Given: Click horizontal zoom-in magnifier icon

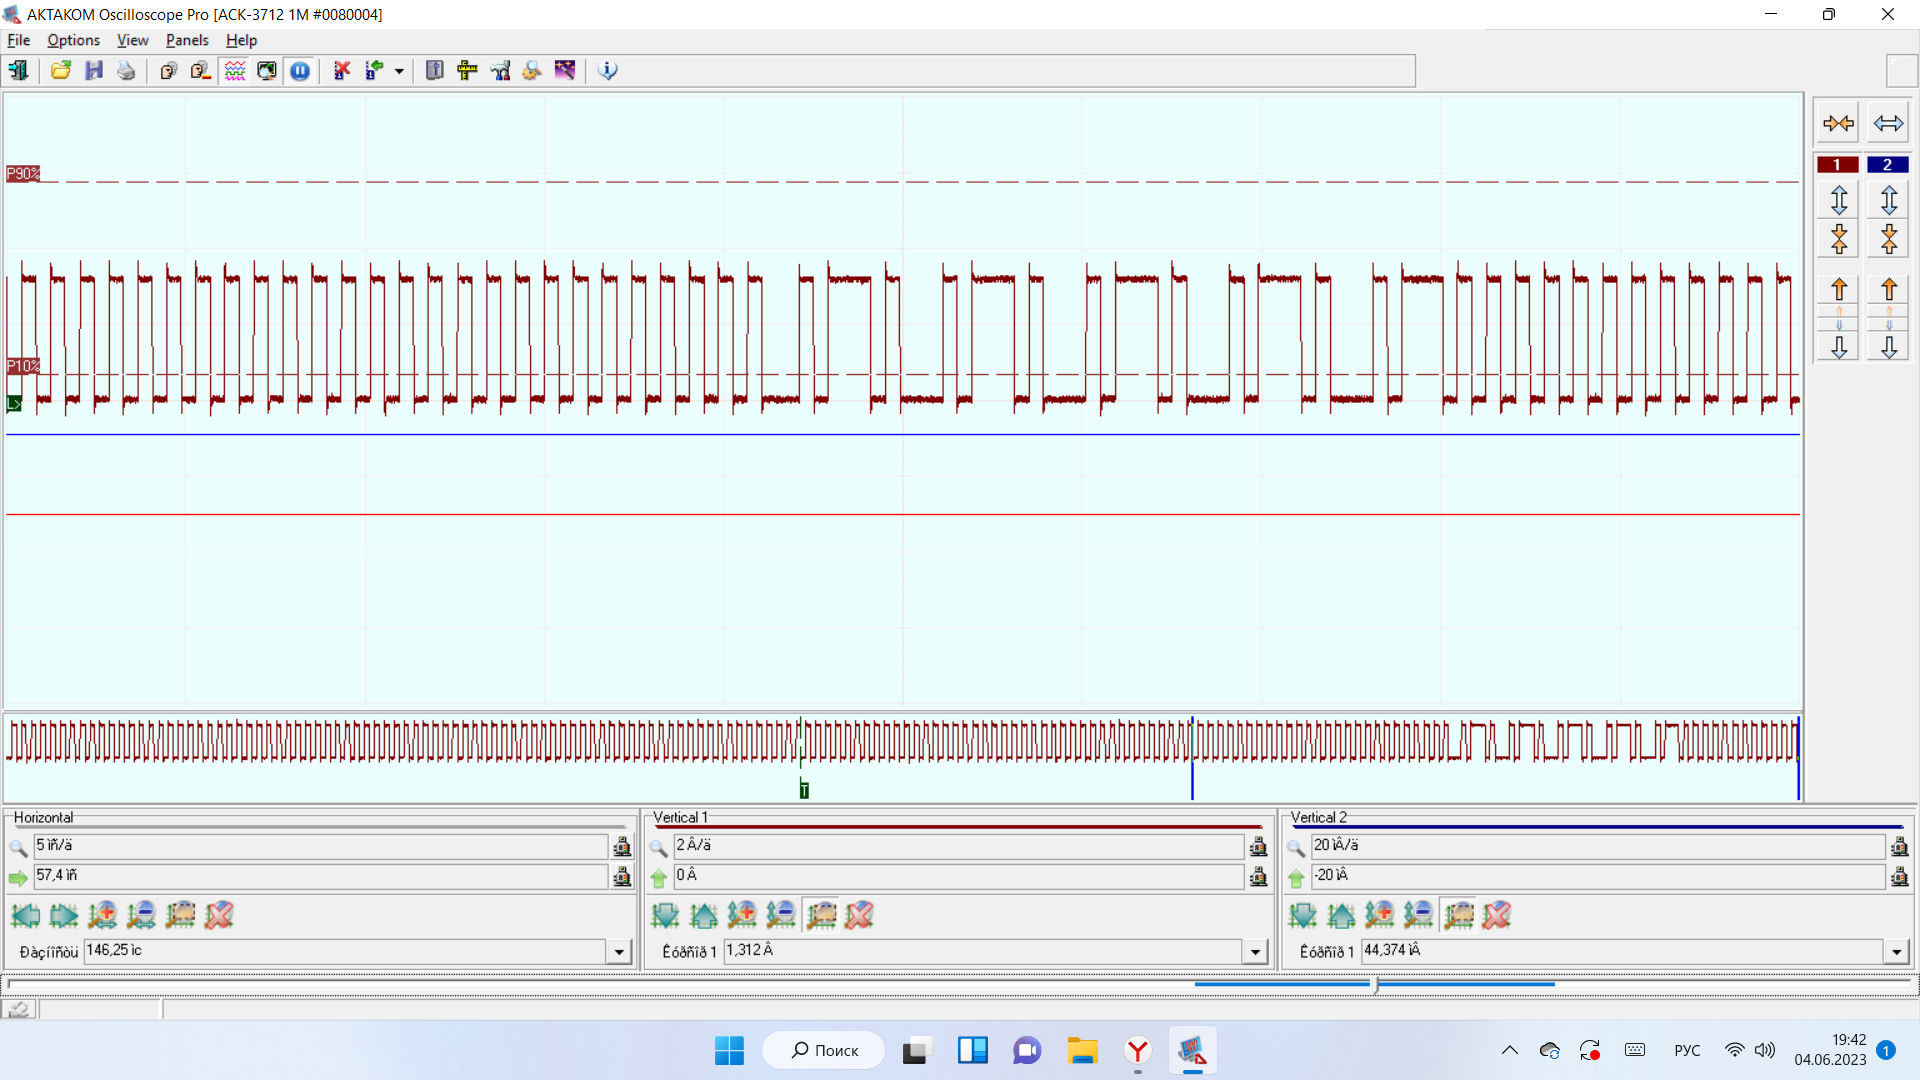Looking at the screenshot, I should click(x=102, y=914).
